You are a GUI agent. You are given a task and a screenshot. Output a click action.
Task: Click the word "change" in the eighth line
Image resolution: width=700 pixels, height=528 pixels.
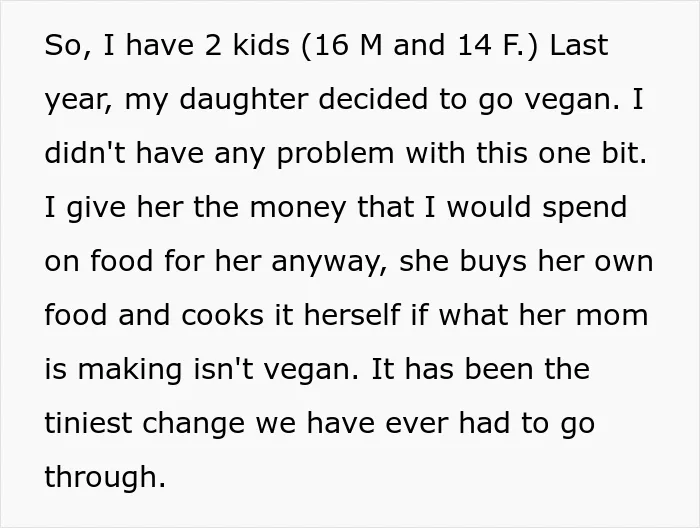pos(193,425)
